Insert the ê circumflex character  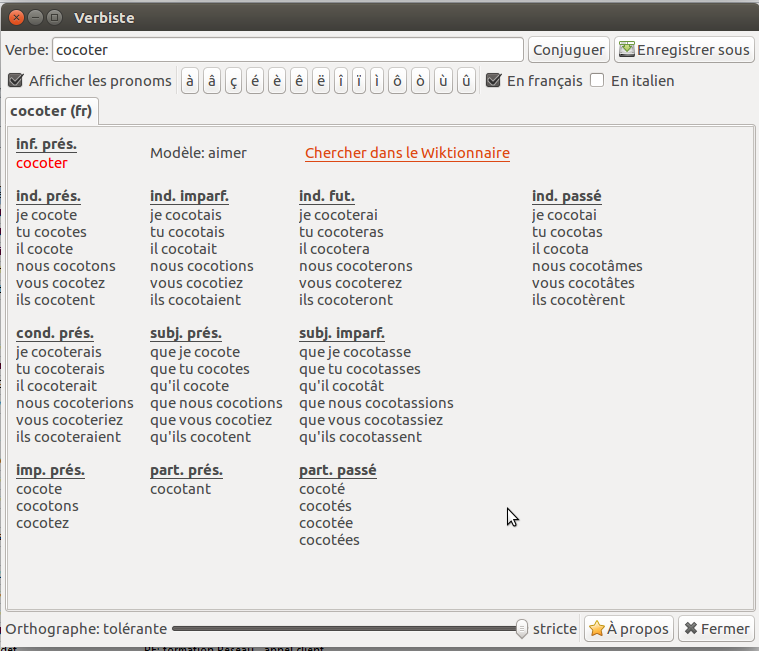pyautogui.click(x=298, y=81)
